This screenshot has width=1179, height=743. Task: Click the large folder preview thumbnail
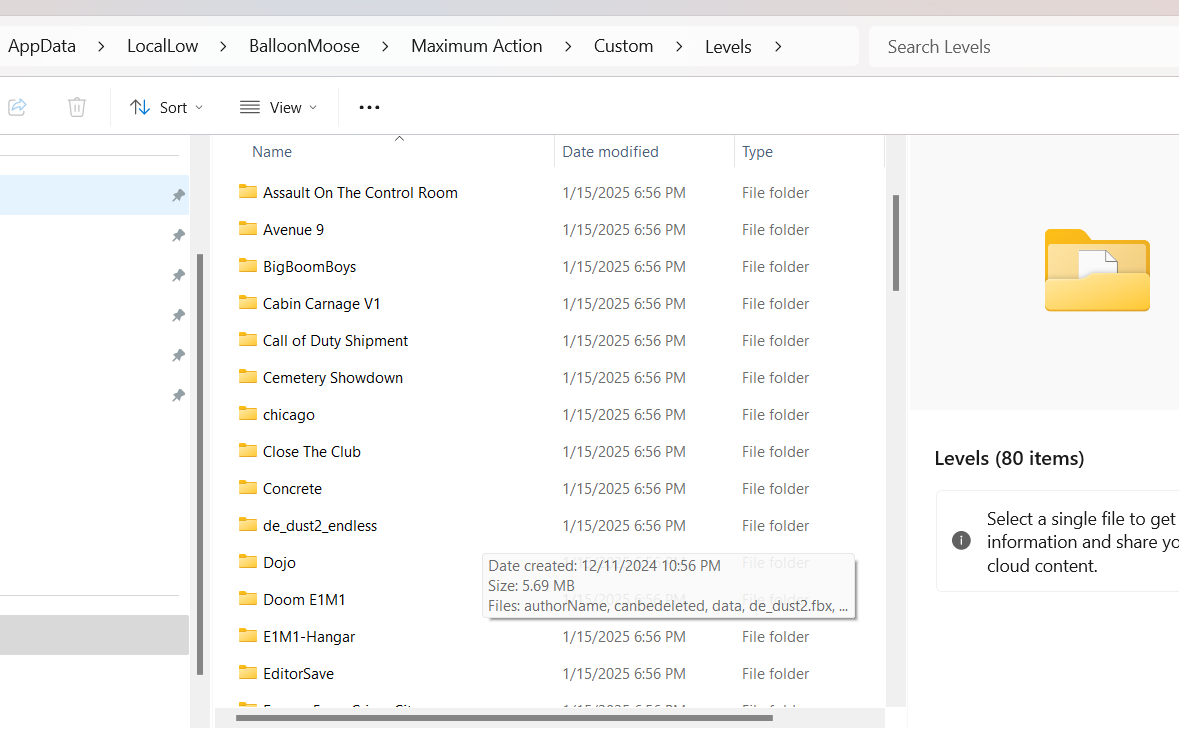[x=1097, y=270]
